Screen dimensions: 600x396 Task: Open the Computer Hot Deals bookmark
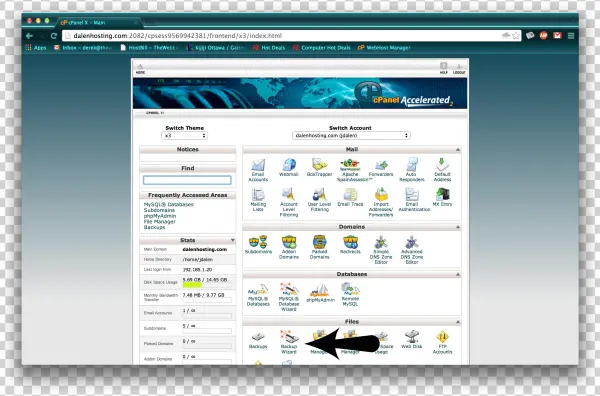click(x=322, y=48)
